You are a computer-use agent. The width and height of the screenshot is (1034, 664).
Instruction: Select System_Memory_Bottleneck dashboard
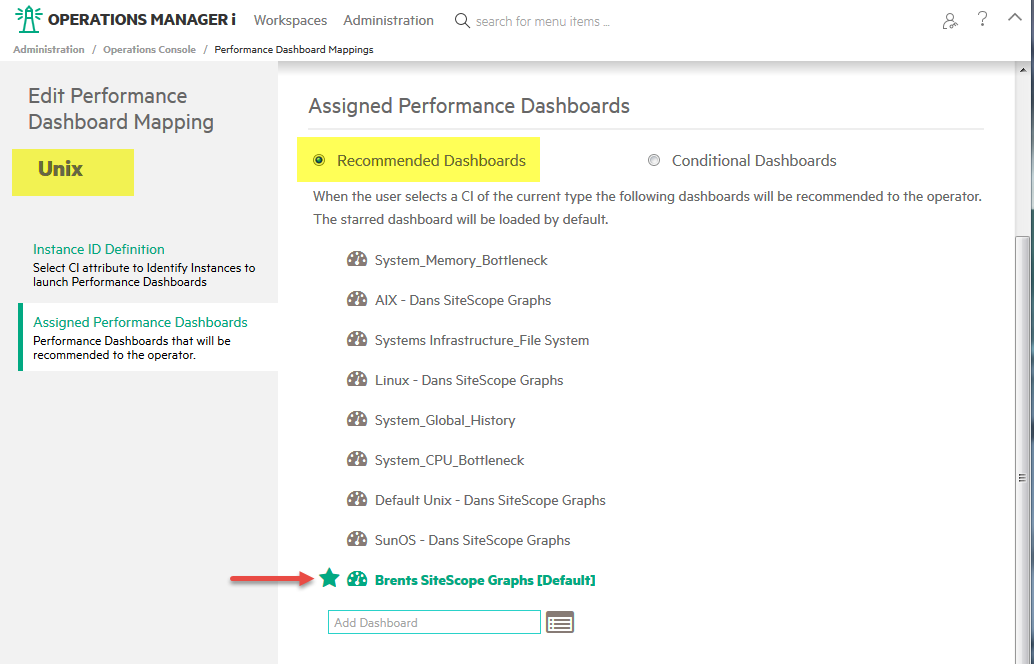pyautogui.click(x=461, y=260)
